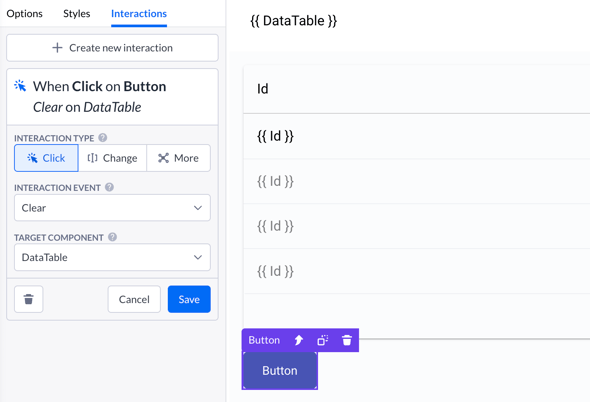
Task: Open help icon beside Interaction Event
Action: (109, 187)
